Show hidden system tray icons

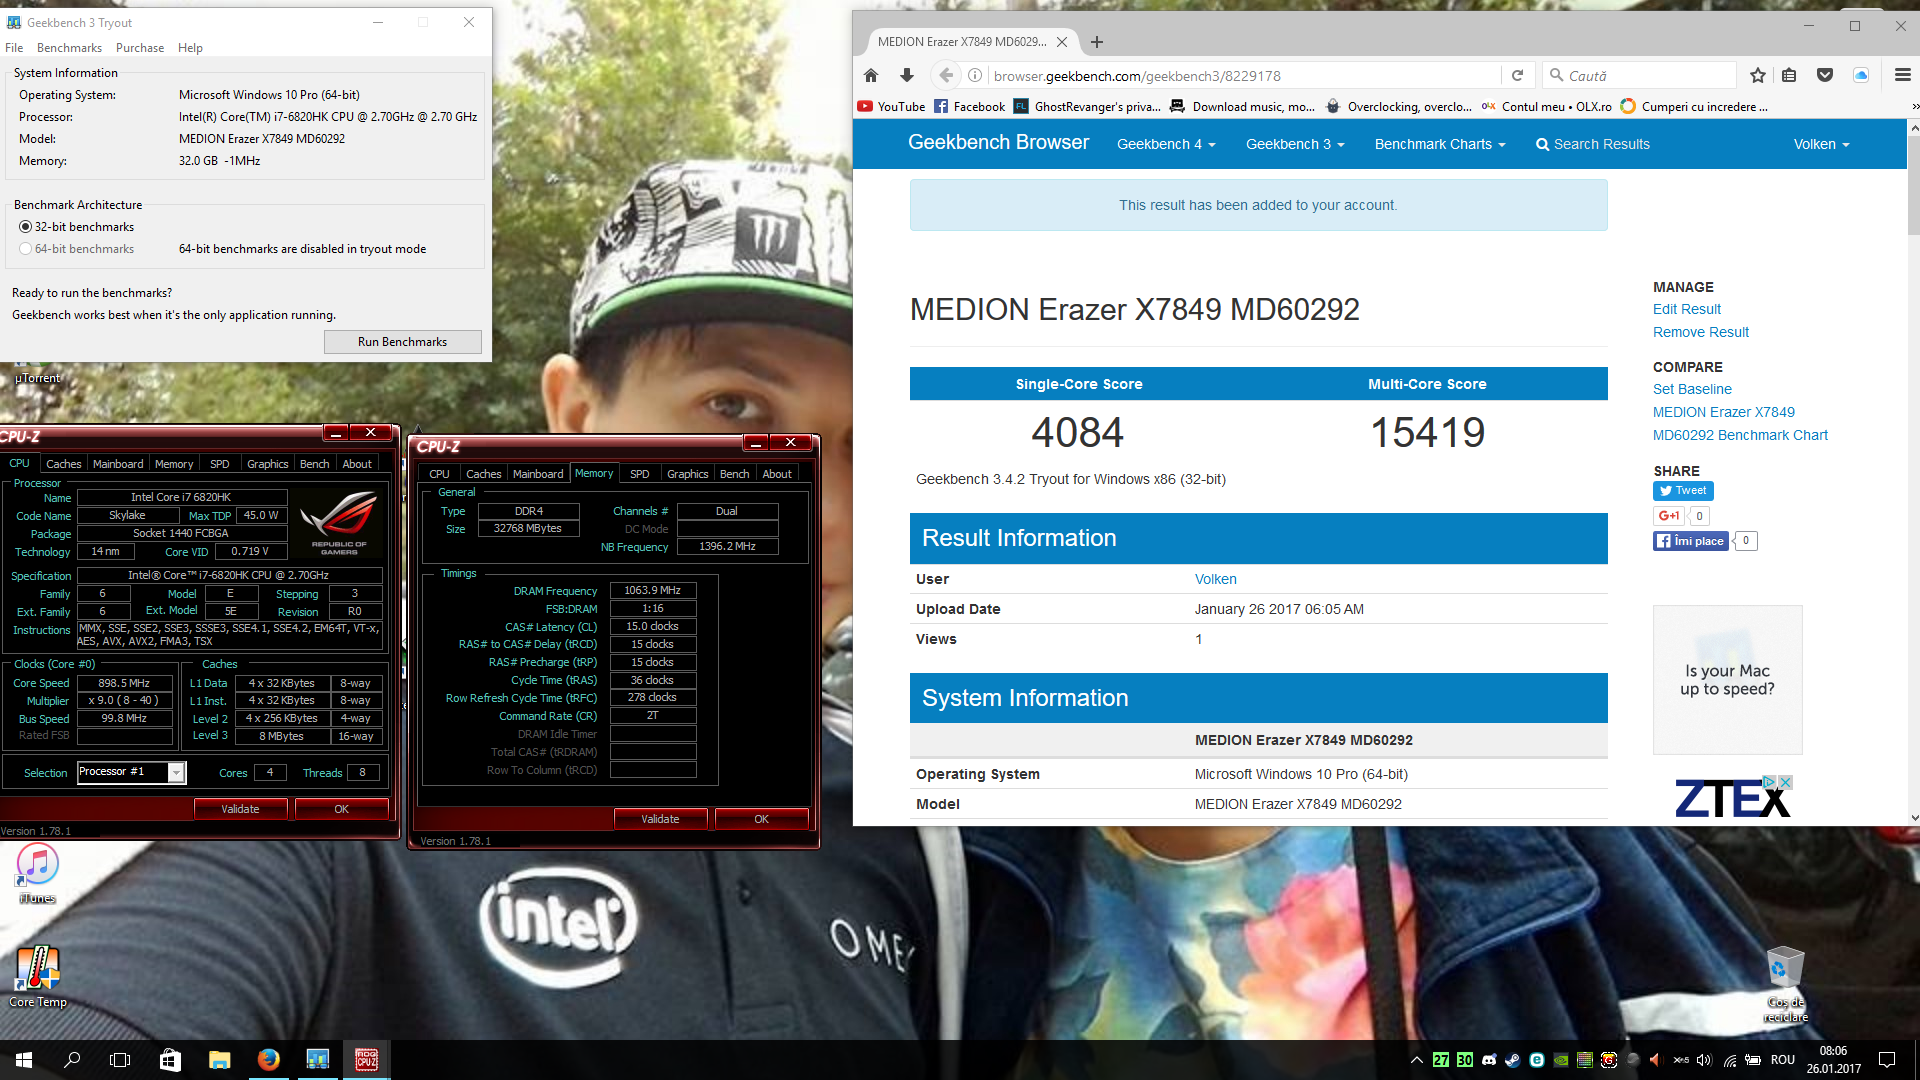(1416, 1060)
